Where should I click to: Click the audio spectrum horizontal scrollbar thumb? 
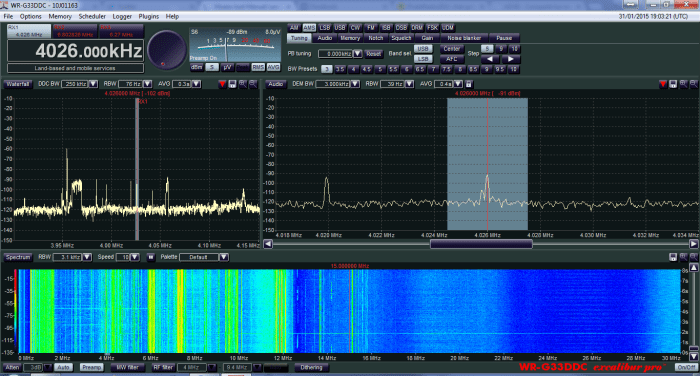[x=481, y=244]
